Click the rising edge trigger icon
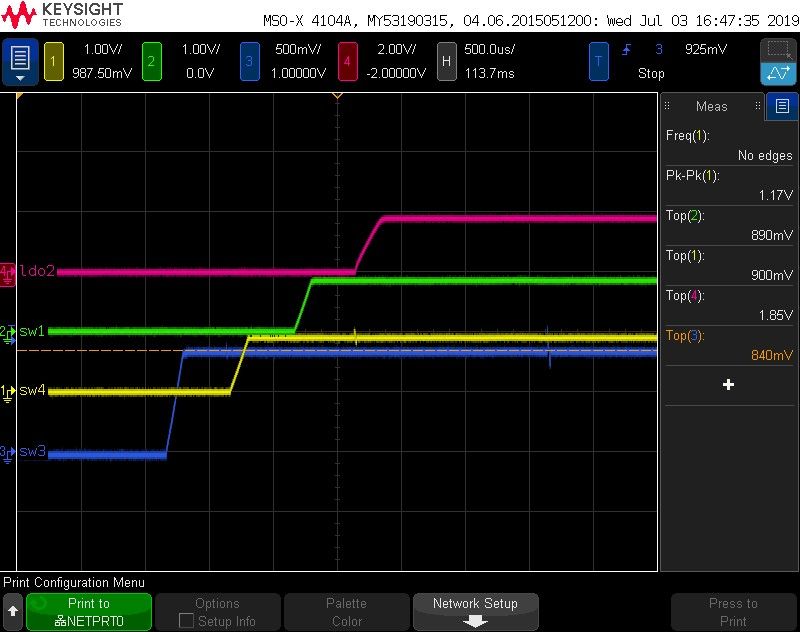Image resolution: width=800 pixels, height=632 pixels. tap(627, 49)
